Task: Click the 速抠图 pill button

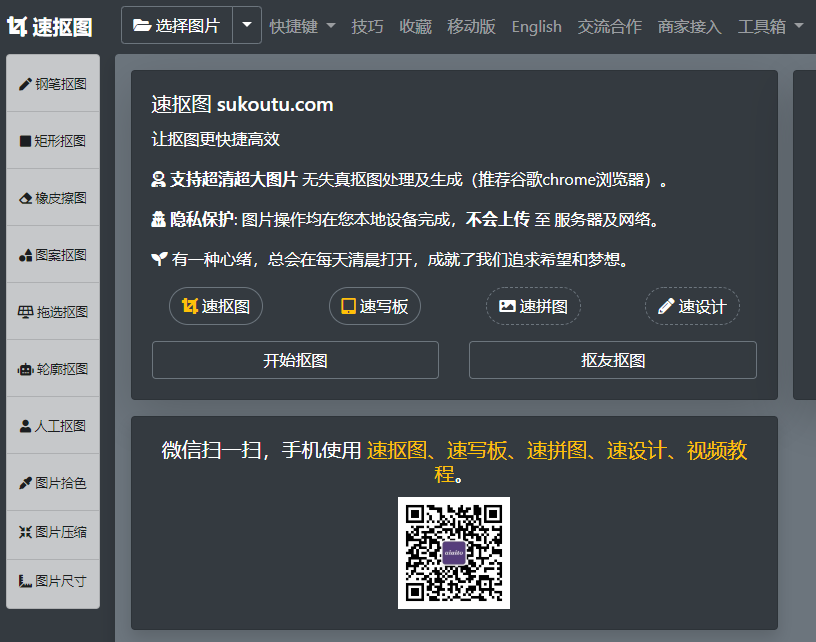Action: 216,306
